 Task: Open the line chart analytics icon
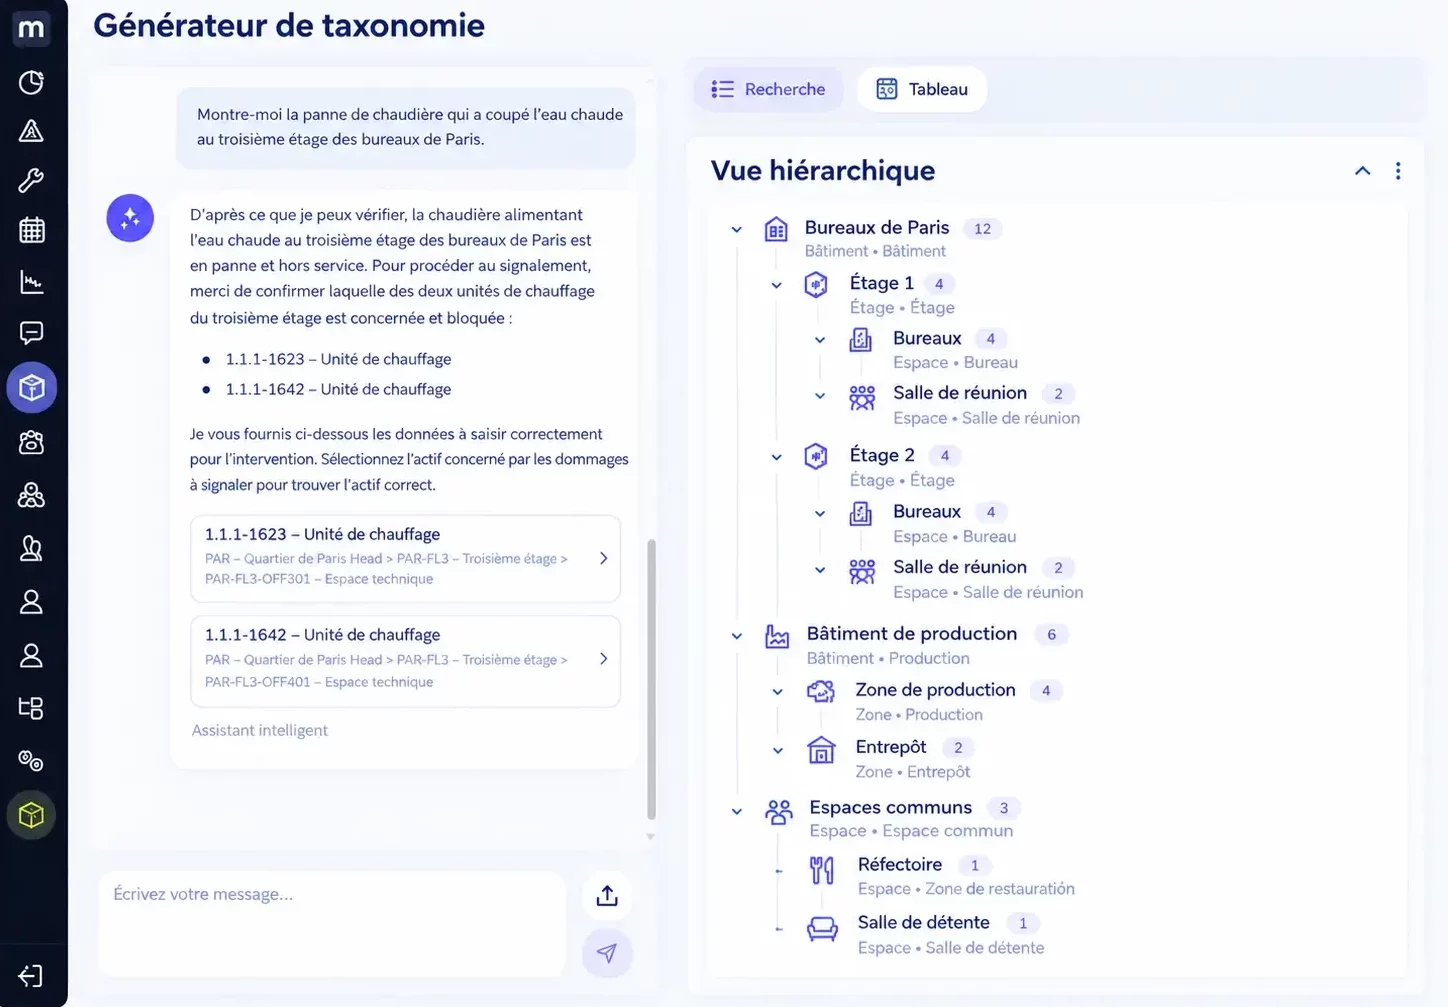pyautogui.click(x=31, y=282)
